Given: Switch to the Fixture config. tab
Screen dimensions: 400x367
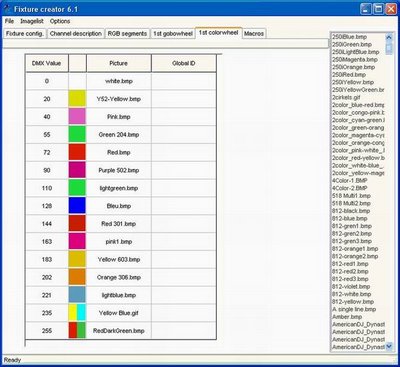Looking at the screenshot, I should point(25,34).
